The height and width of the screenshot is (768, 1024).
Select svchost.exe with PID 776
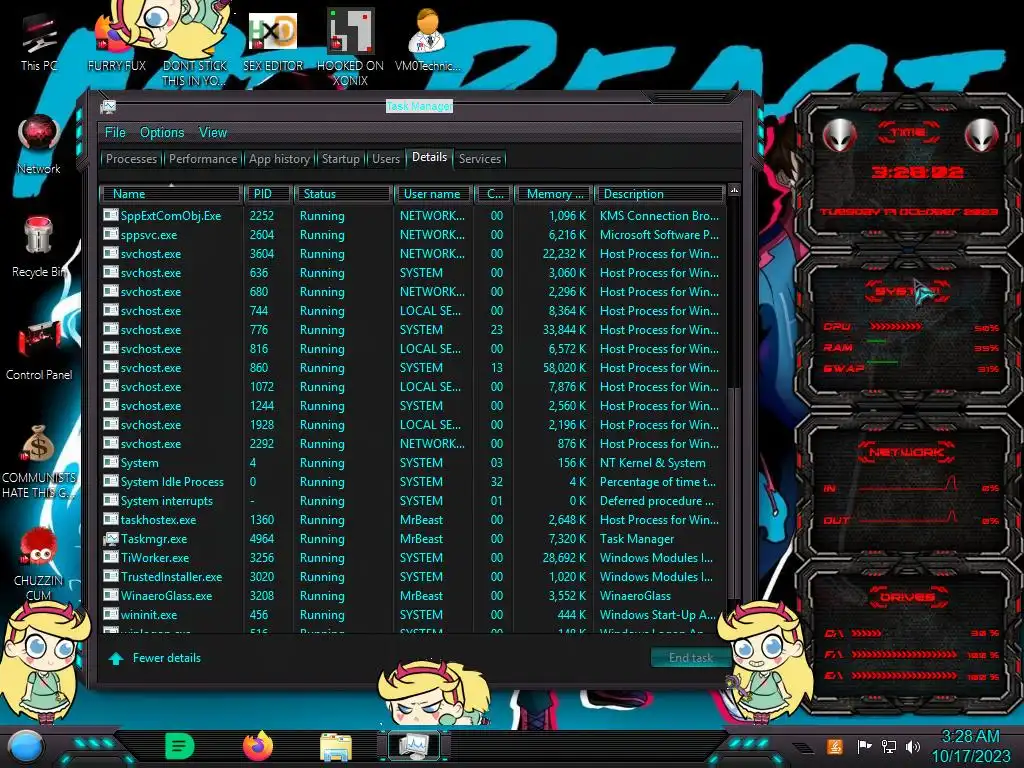click(x=413, y=330)
